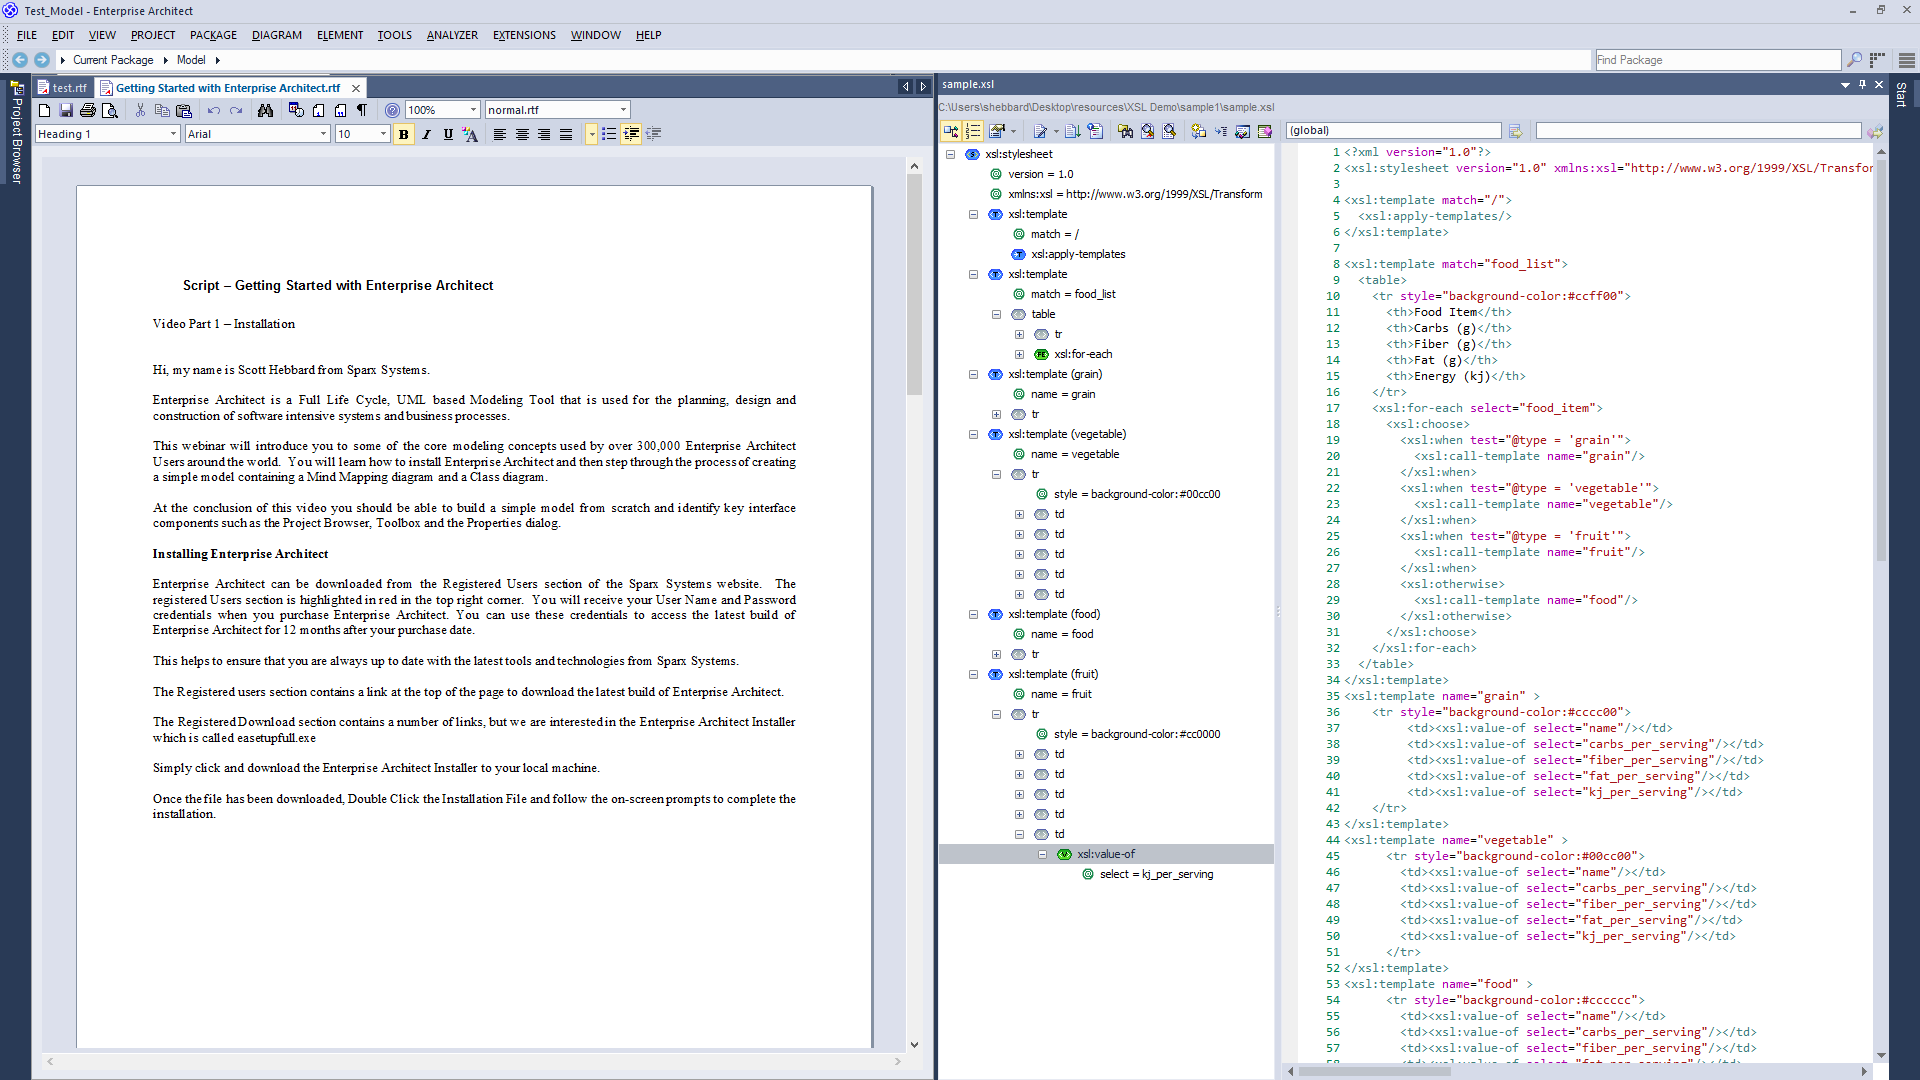
Task: Collapse the xsl:template (fruit) node
Action: [973, 674]
